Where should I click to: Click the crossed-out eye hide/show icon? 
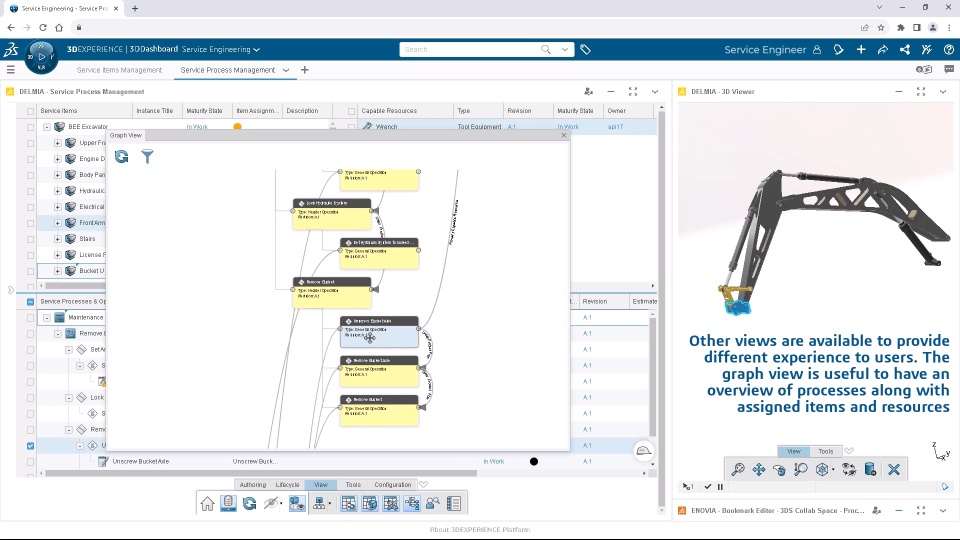click(x=270, y=503)
